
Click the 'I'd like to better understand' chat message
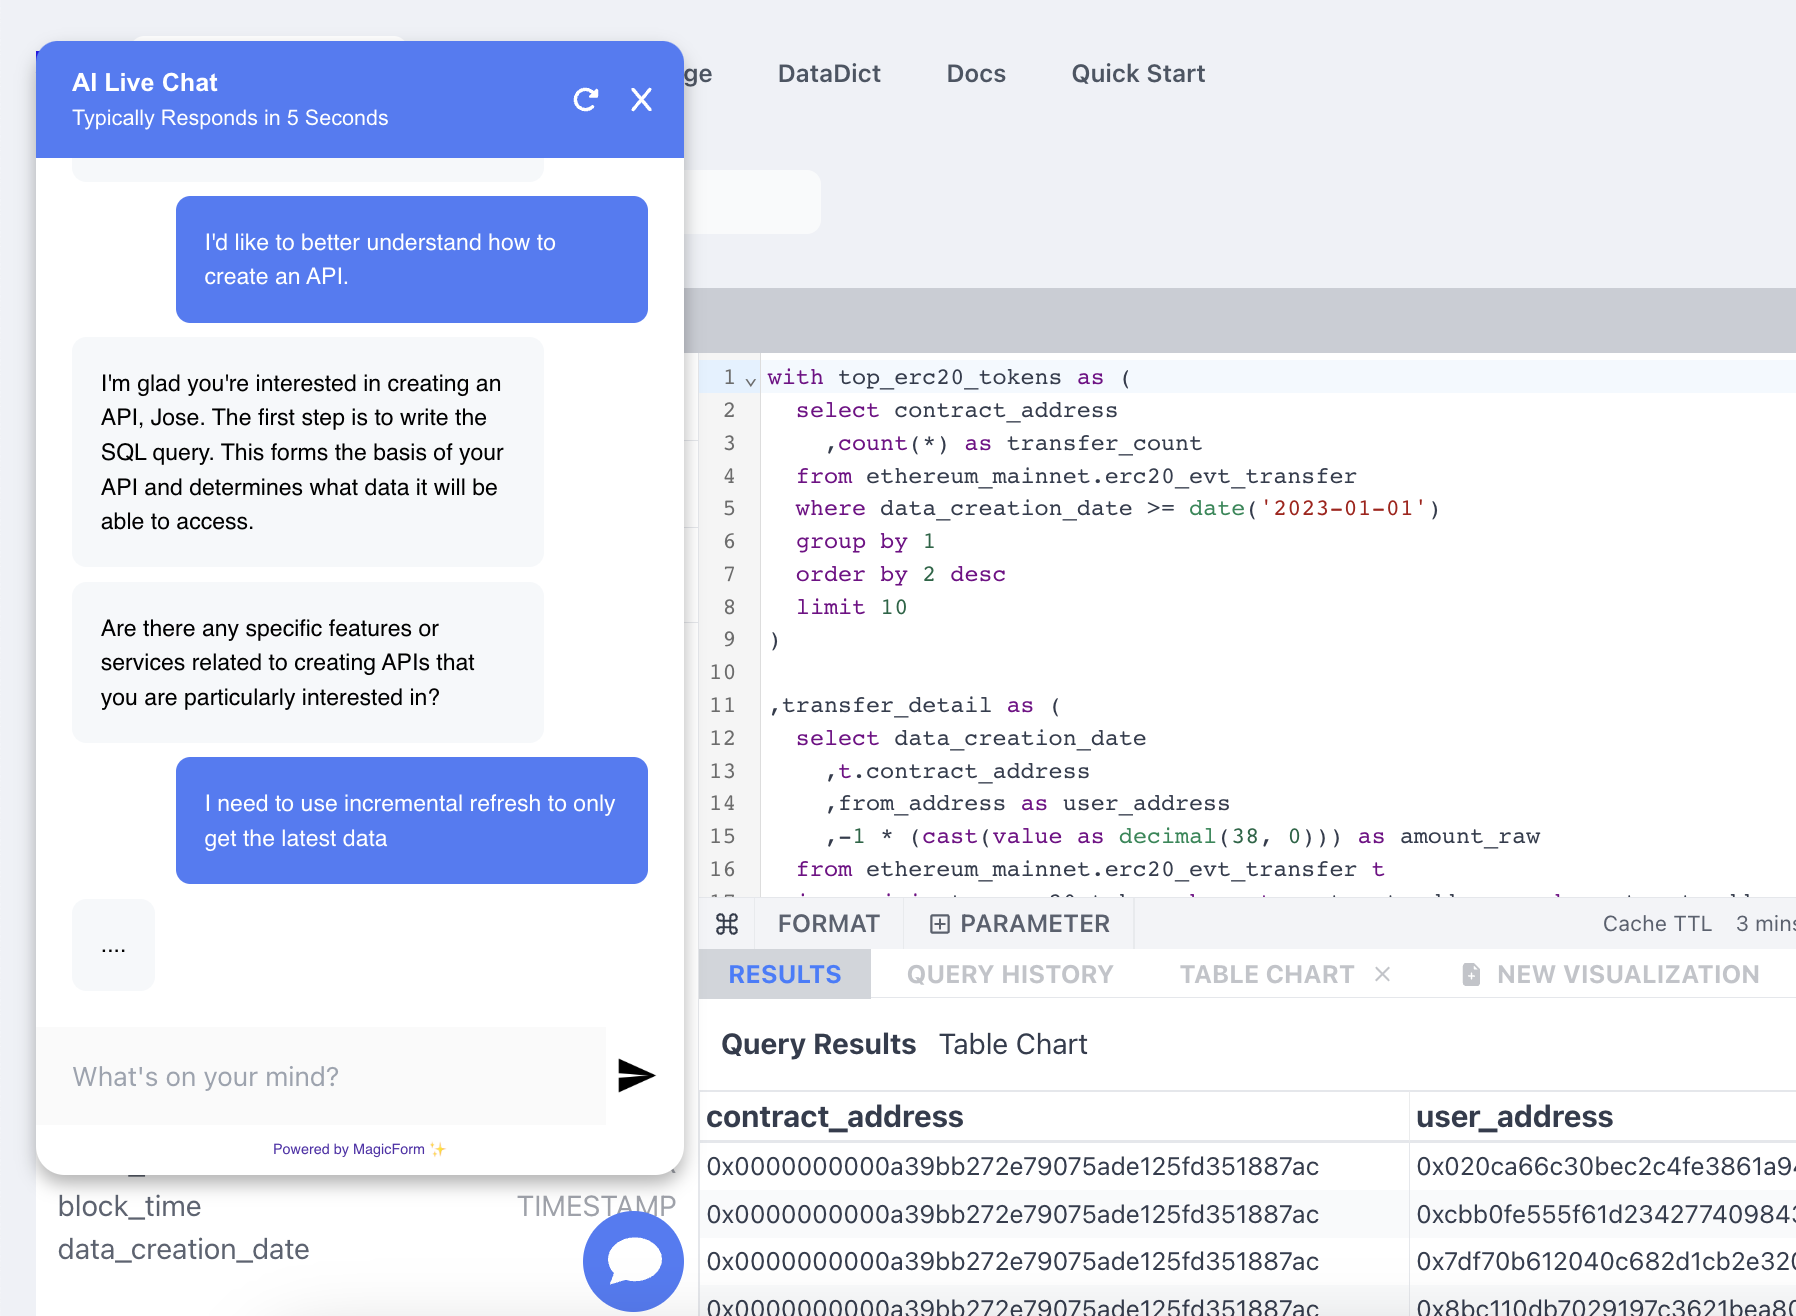coord(412,259)
